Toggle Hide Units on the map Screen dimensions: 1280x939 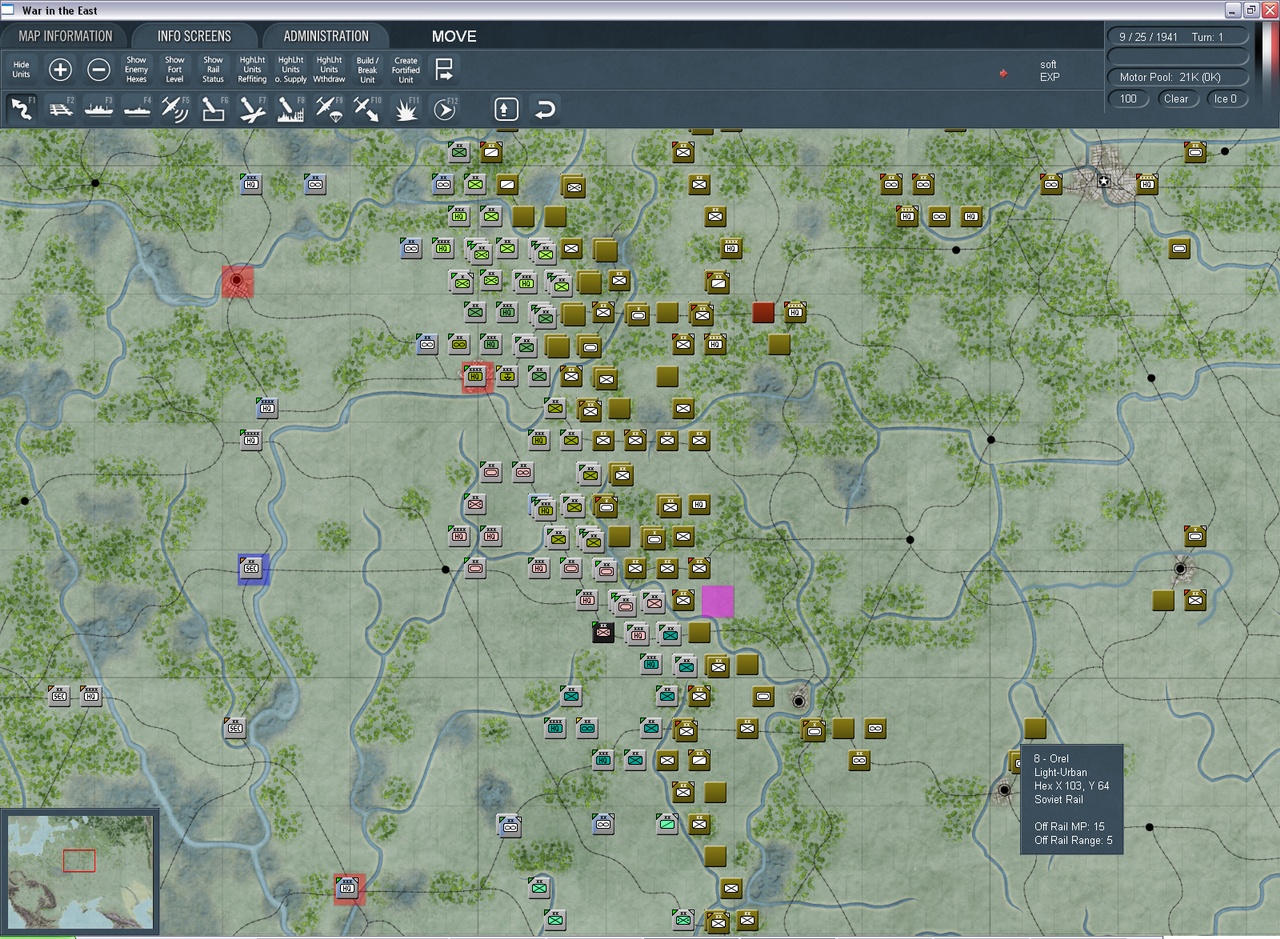21,70
